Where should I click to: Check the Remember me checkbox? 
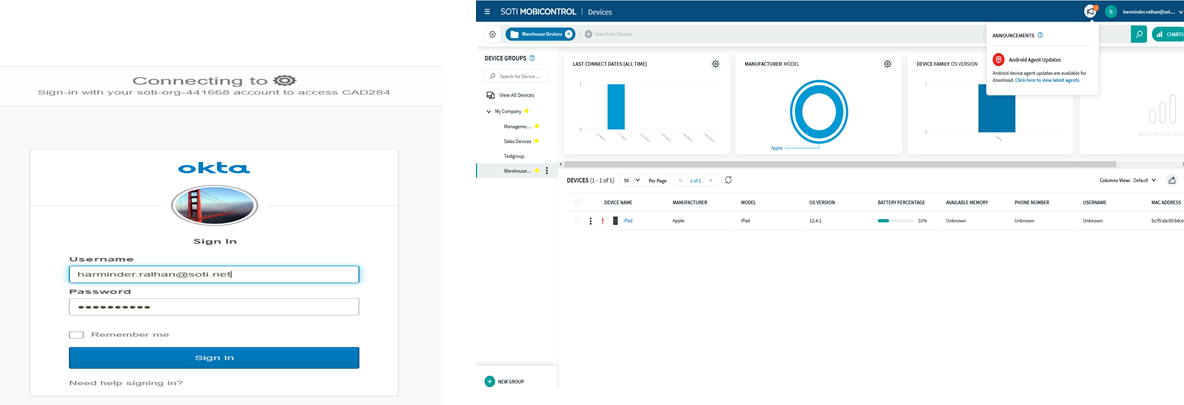76,335
